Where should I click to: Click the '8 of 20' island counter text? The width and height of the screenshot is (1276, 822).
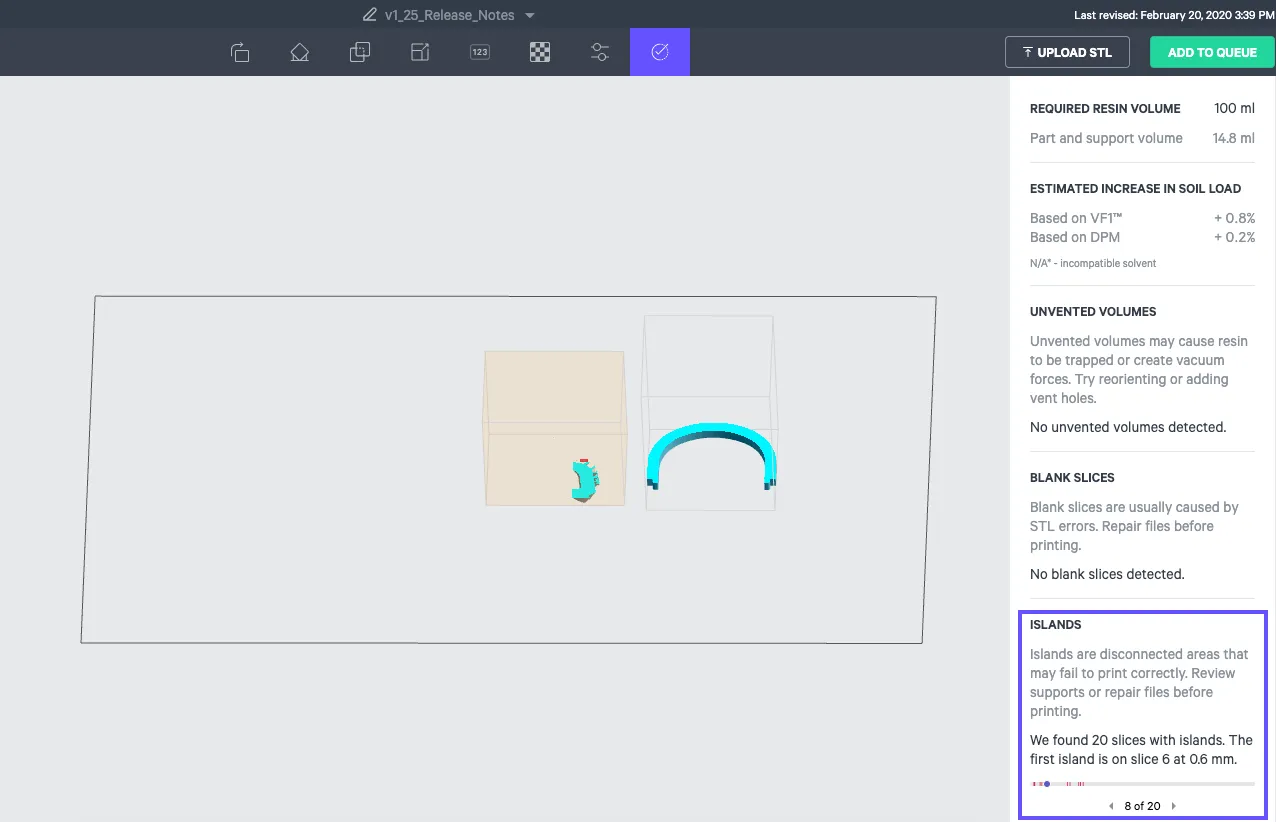[1142, 806]
